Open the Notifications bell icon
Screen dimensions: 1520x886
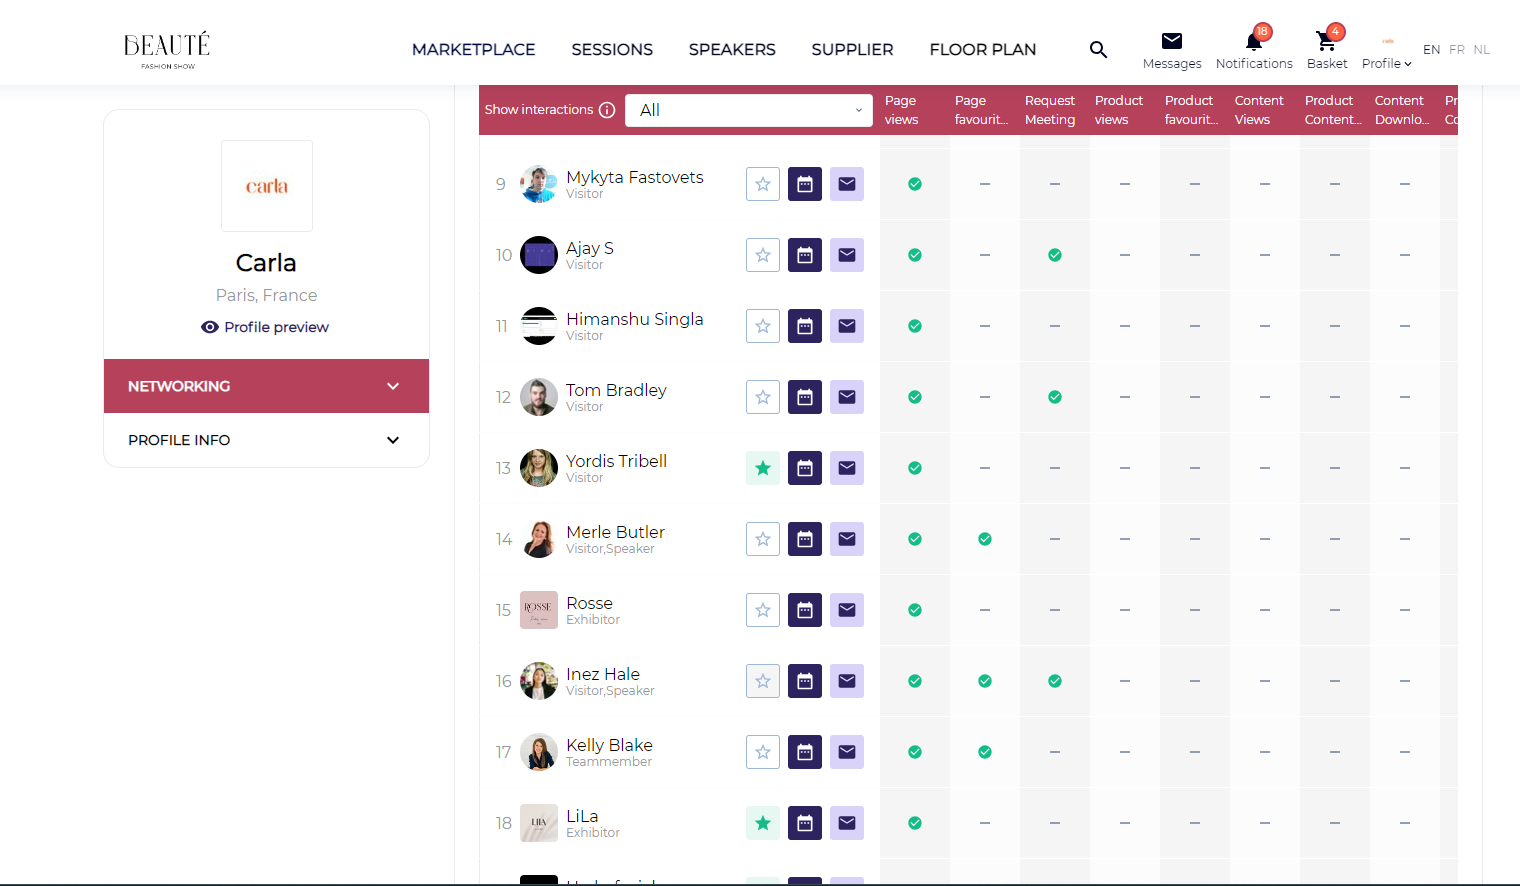1254,40
